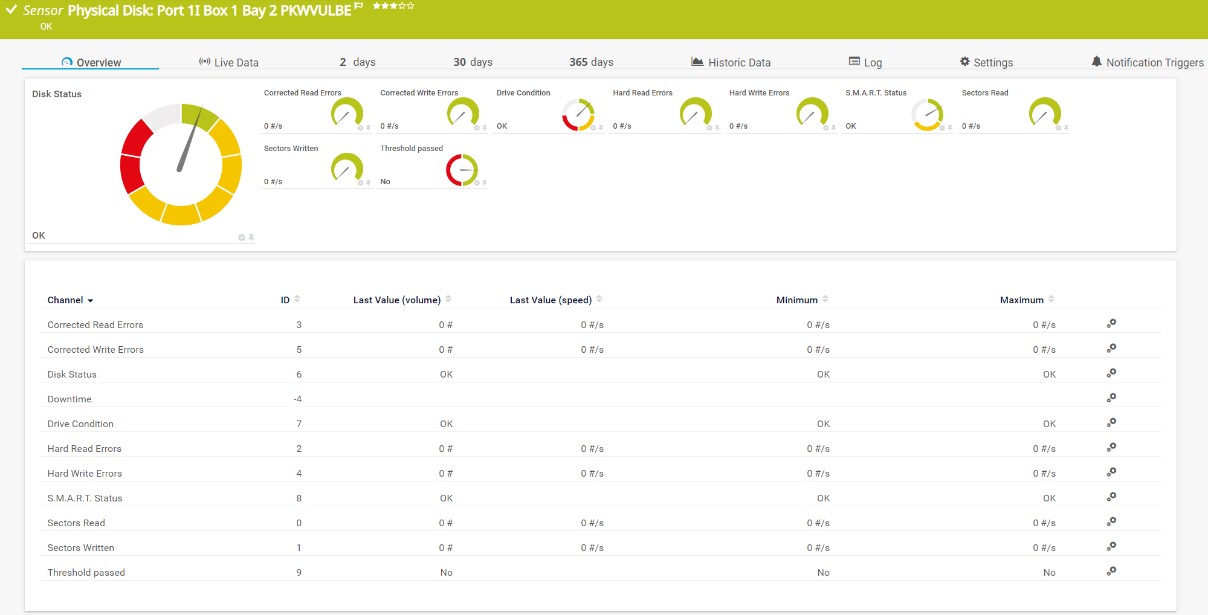This screenshot has height=615, width=1208.
Task: Click the flag icon beside the sensor name
Action: (358, 6)
